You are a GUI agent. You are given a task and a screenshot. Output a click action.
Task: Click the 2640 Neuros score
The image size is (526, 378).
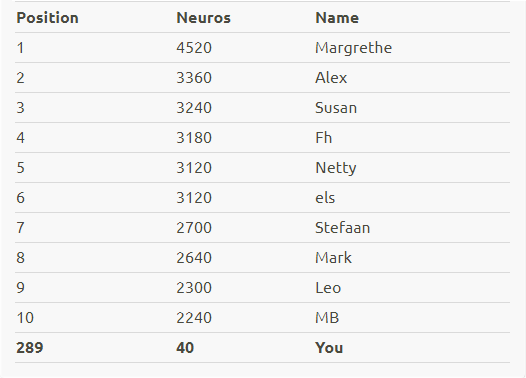coord(194,258)
